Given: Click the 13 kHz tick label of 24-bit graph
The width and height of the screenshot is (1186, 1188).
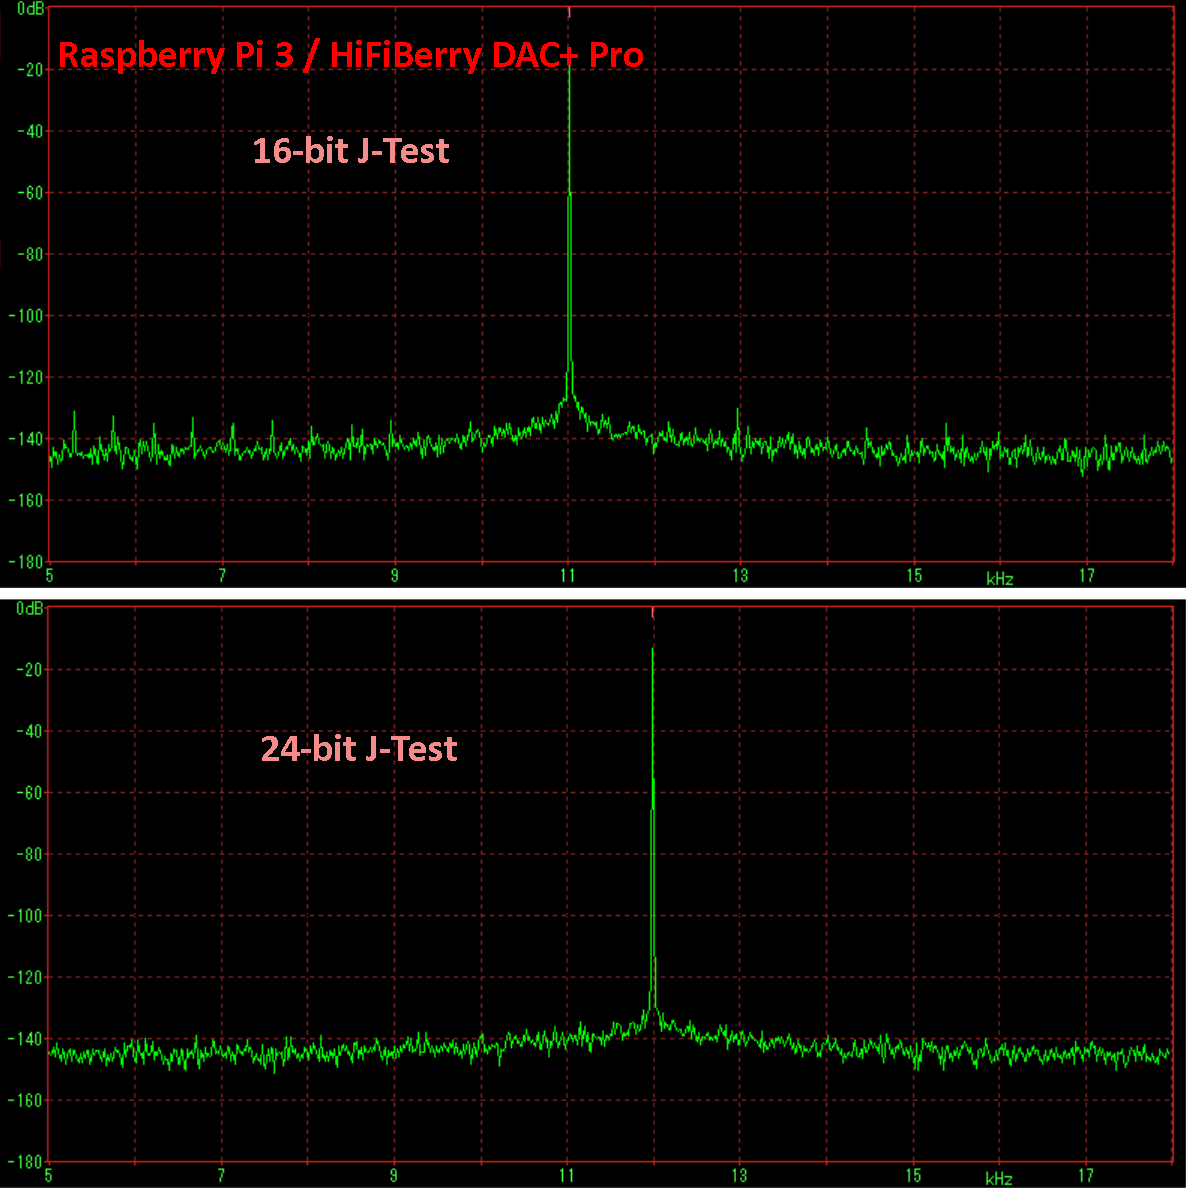Looking at the screenshot, I should pyautogui.click(x=740, y=1176).
